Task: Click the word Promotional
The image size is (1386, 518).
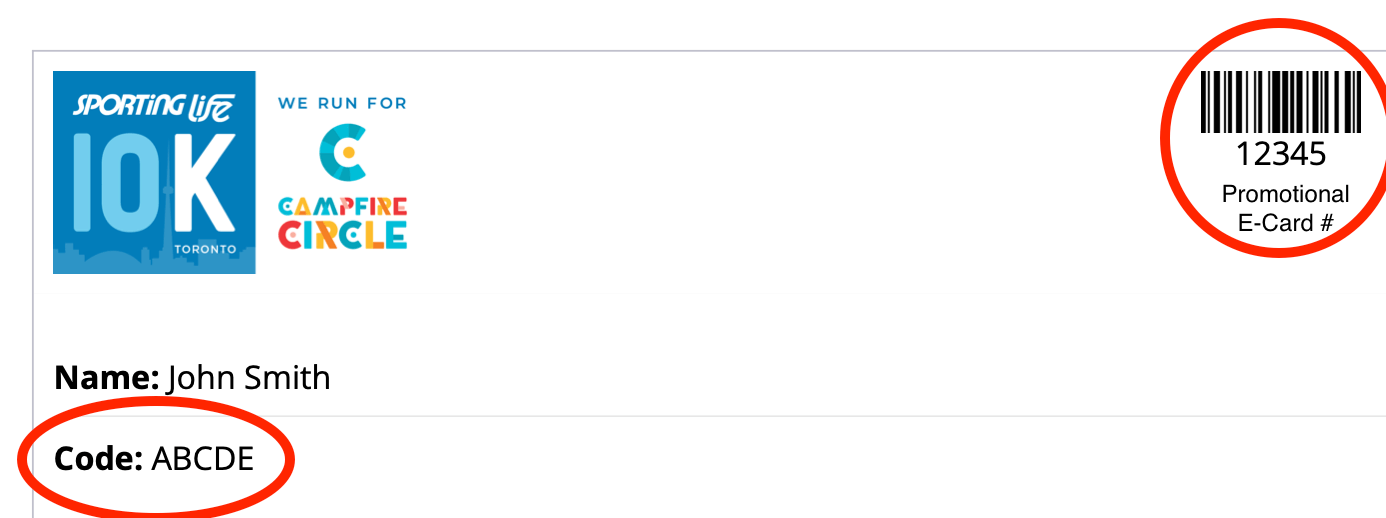Action: coord(1285,194)
